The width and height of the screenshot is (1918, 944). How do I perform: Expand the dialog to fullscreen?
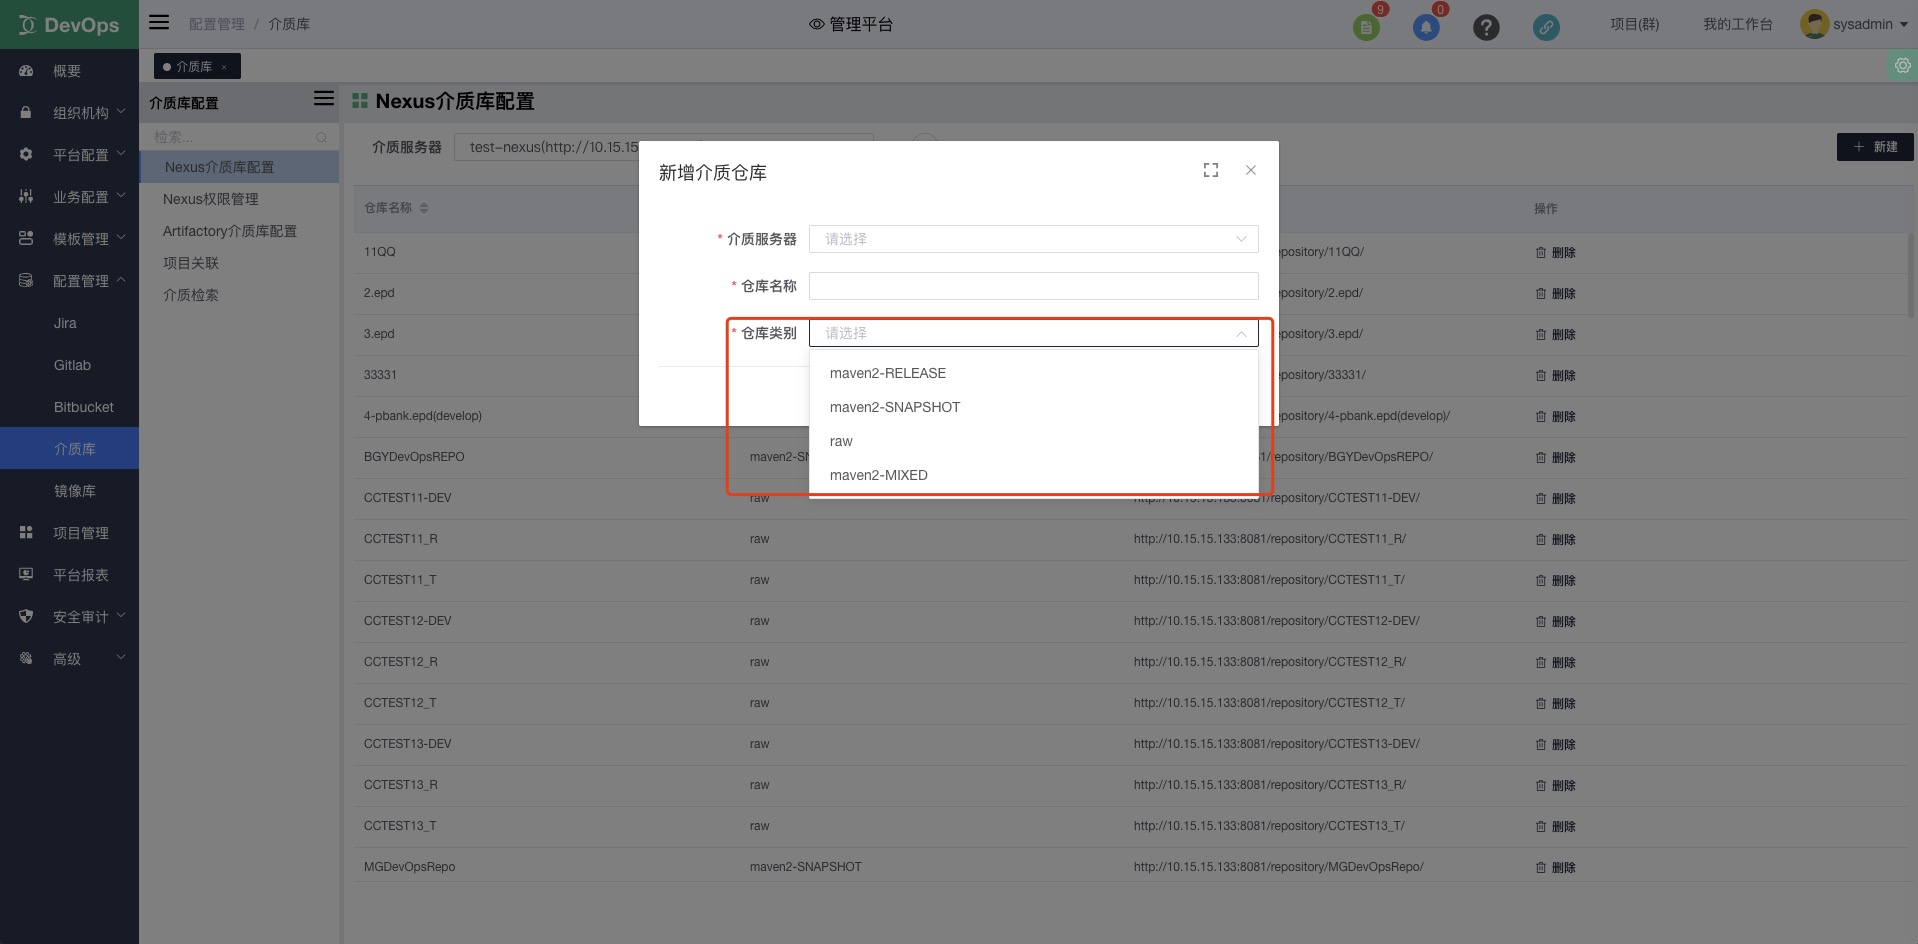click(x=1211, y=170)
